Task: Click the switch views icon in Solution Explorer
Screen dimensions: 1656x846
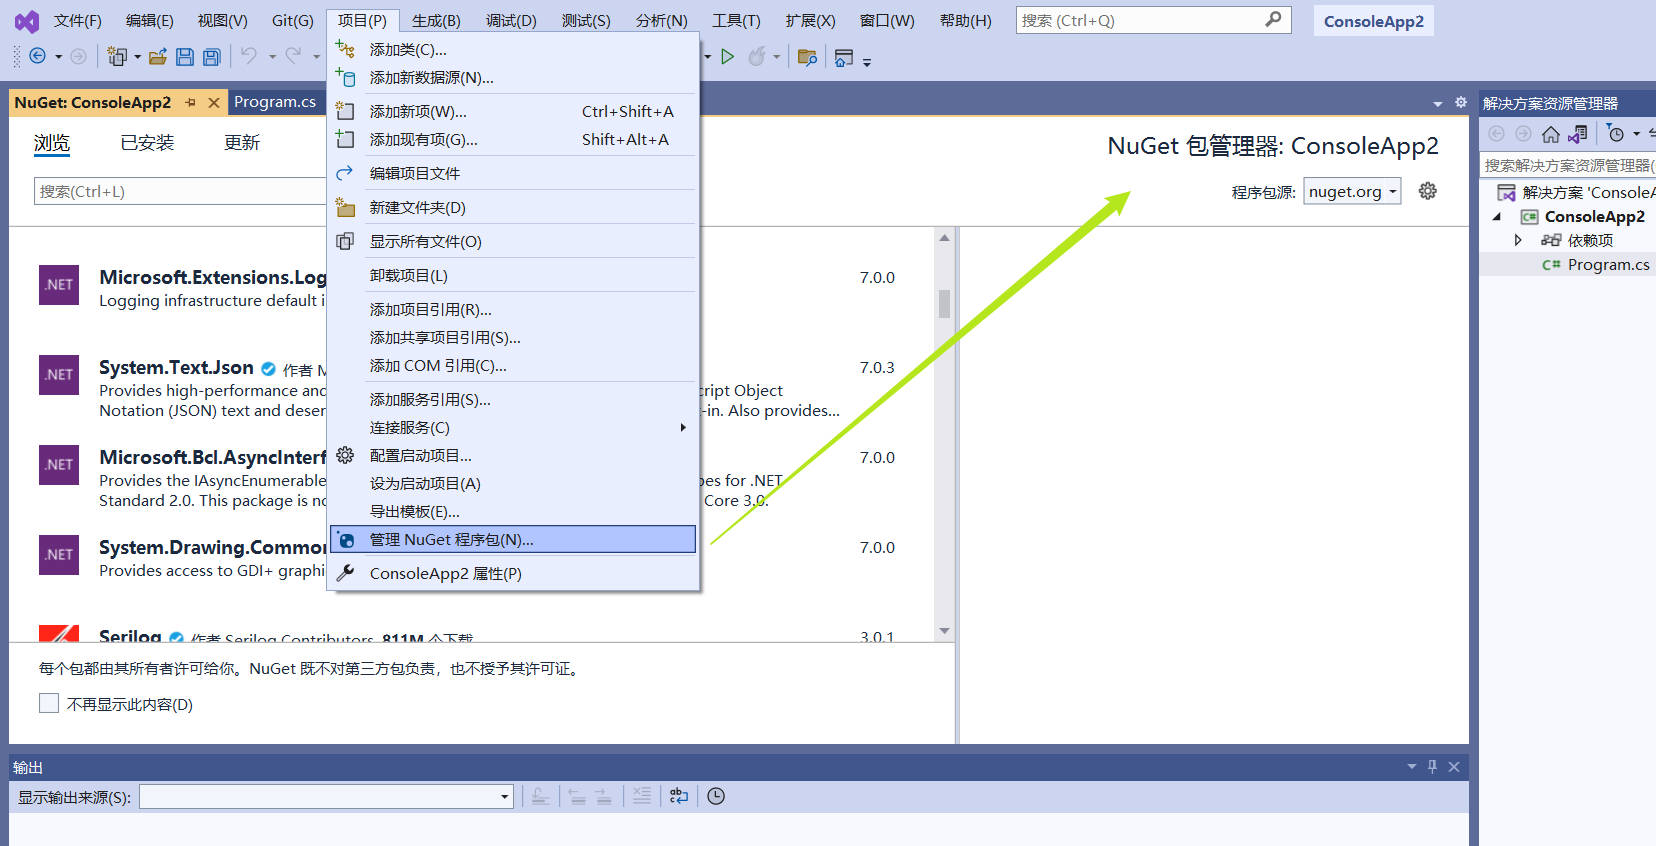Action: point(1578,134)
